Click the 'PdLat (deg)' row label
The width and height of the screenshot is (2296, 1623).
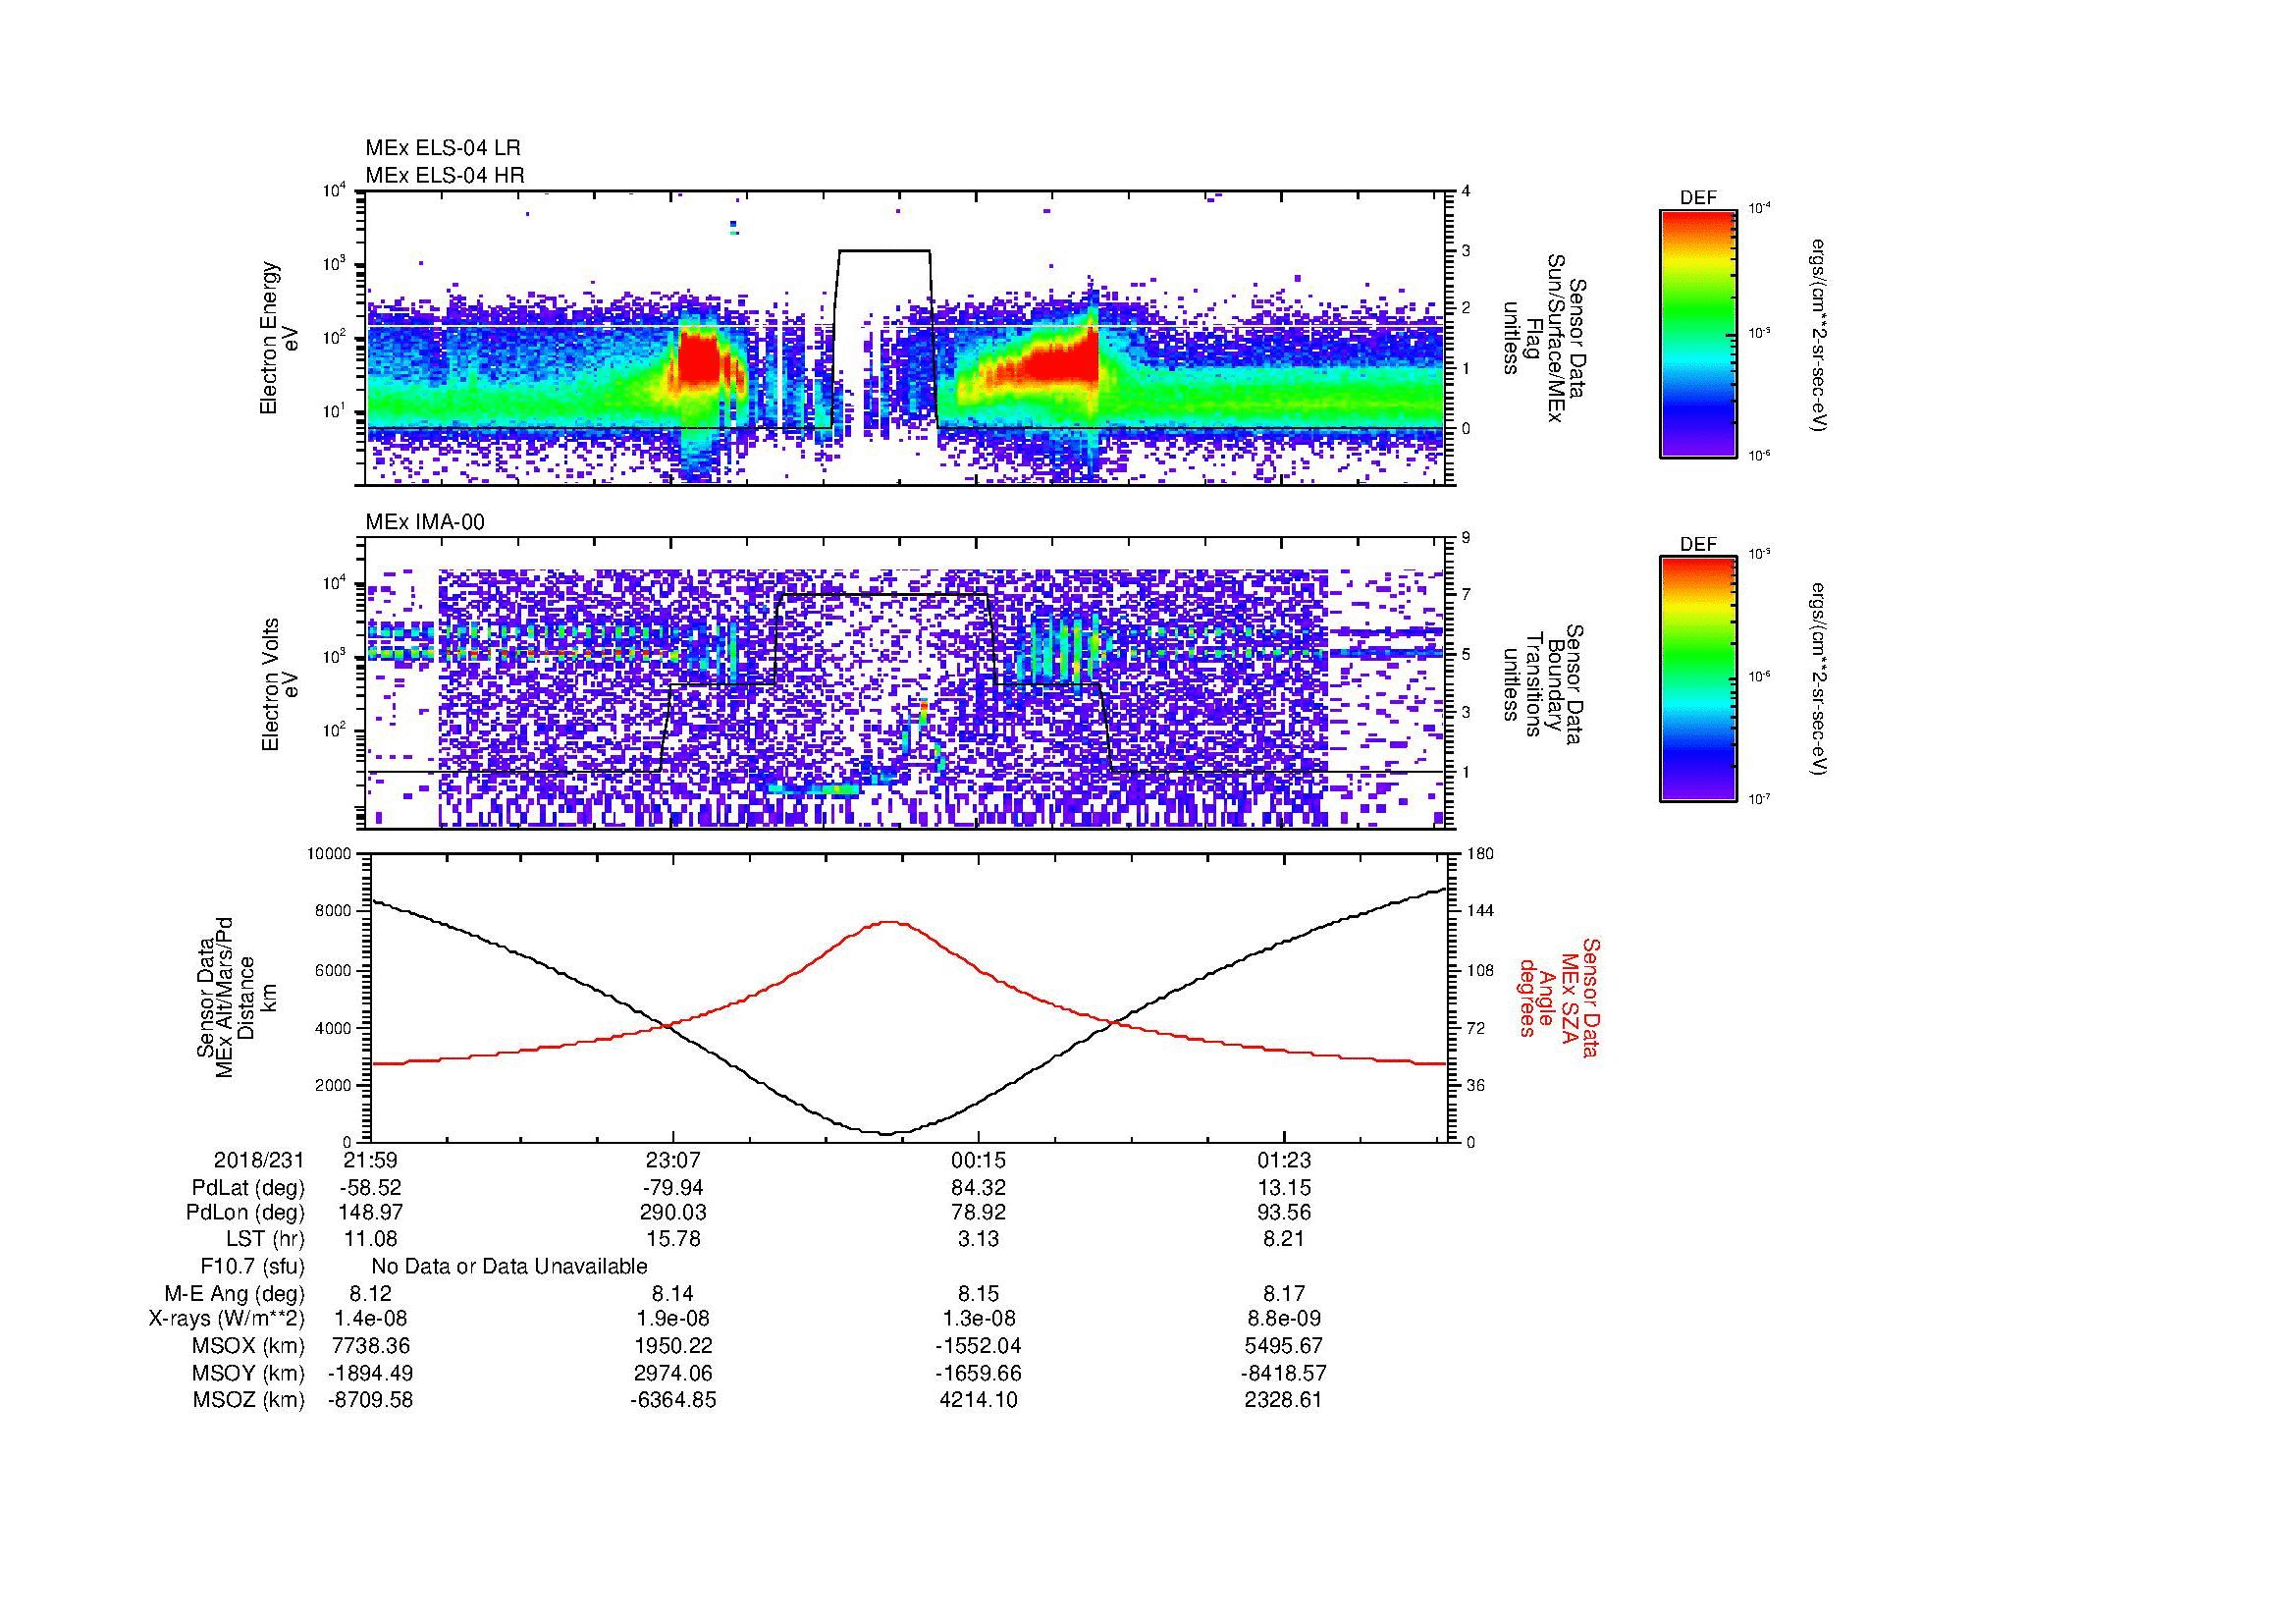point(248,1188)
